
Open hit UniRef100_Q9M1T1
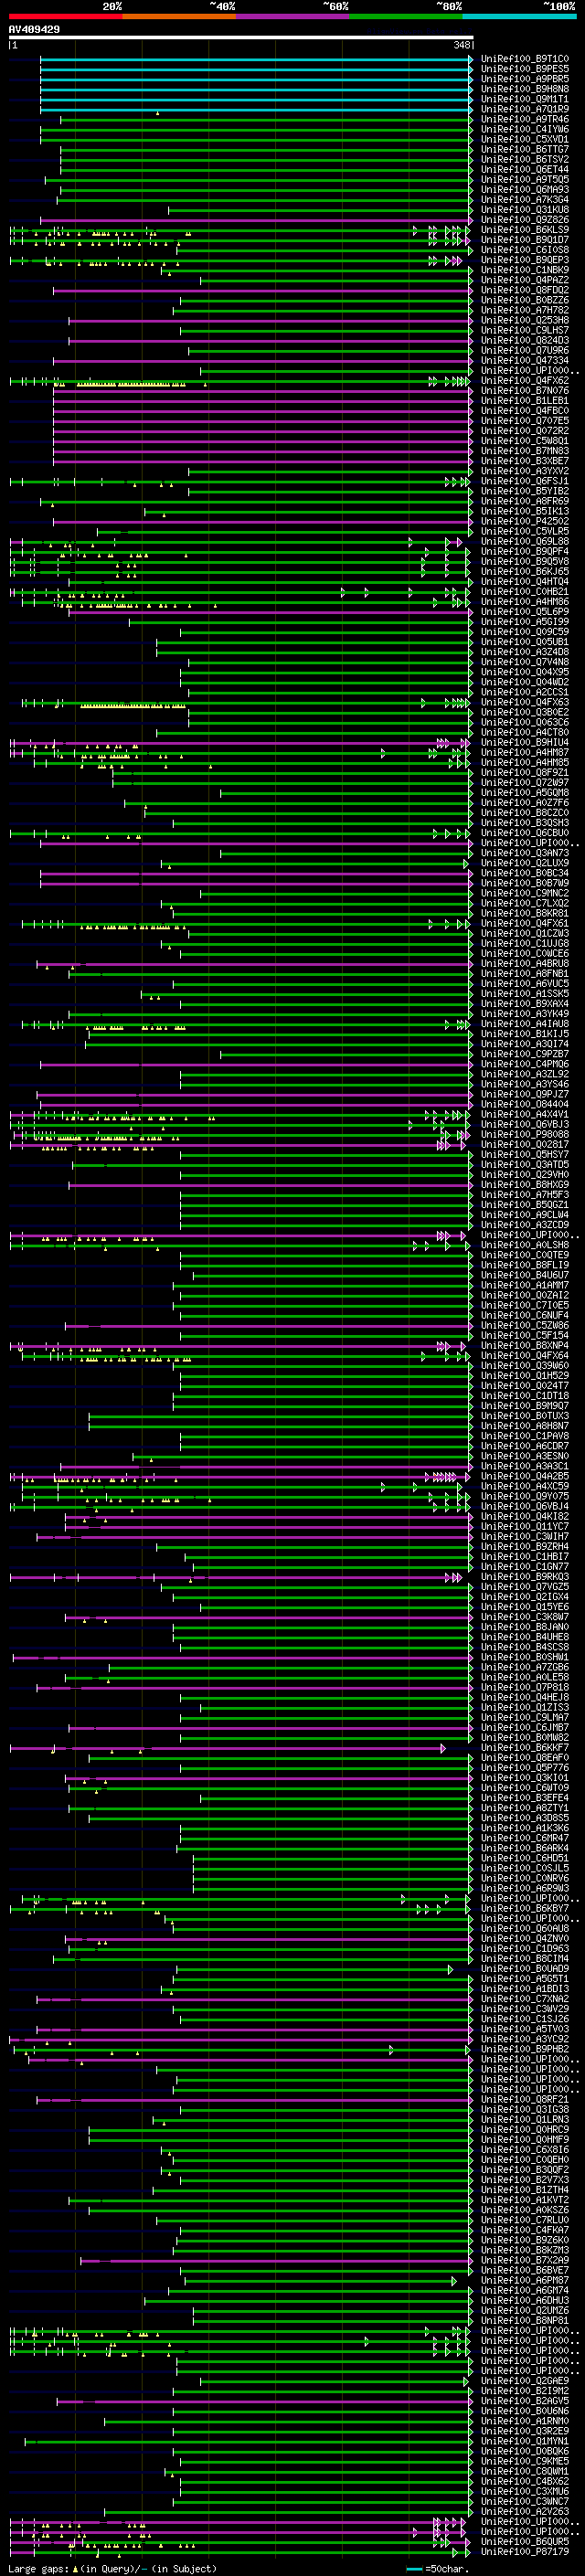pyautogui.click(x=525, y=99)
